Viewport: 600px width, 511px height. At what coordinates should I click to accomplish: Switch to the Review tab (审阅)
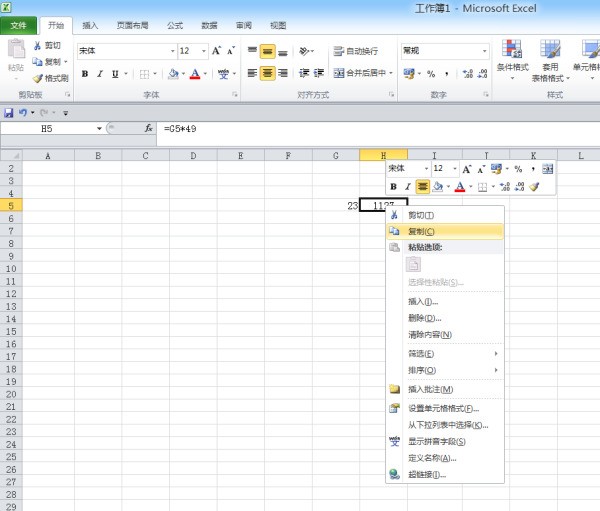click(x=244, y=26)
